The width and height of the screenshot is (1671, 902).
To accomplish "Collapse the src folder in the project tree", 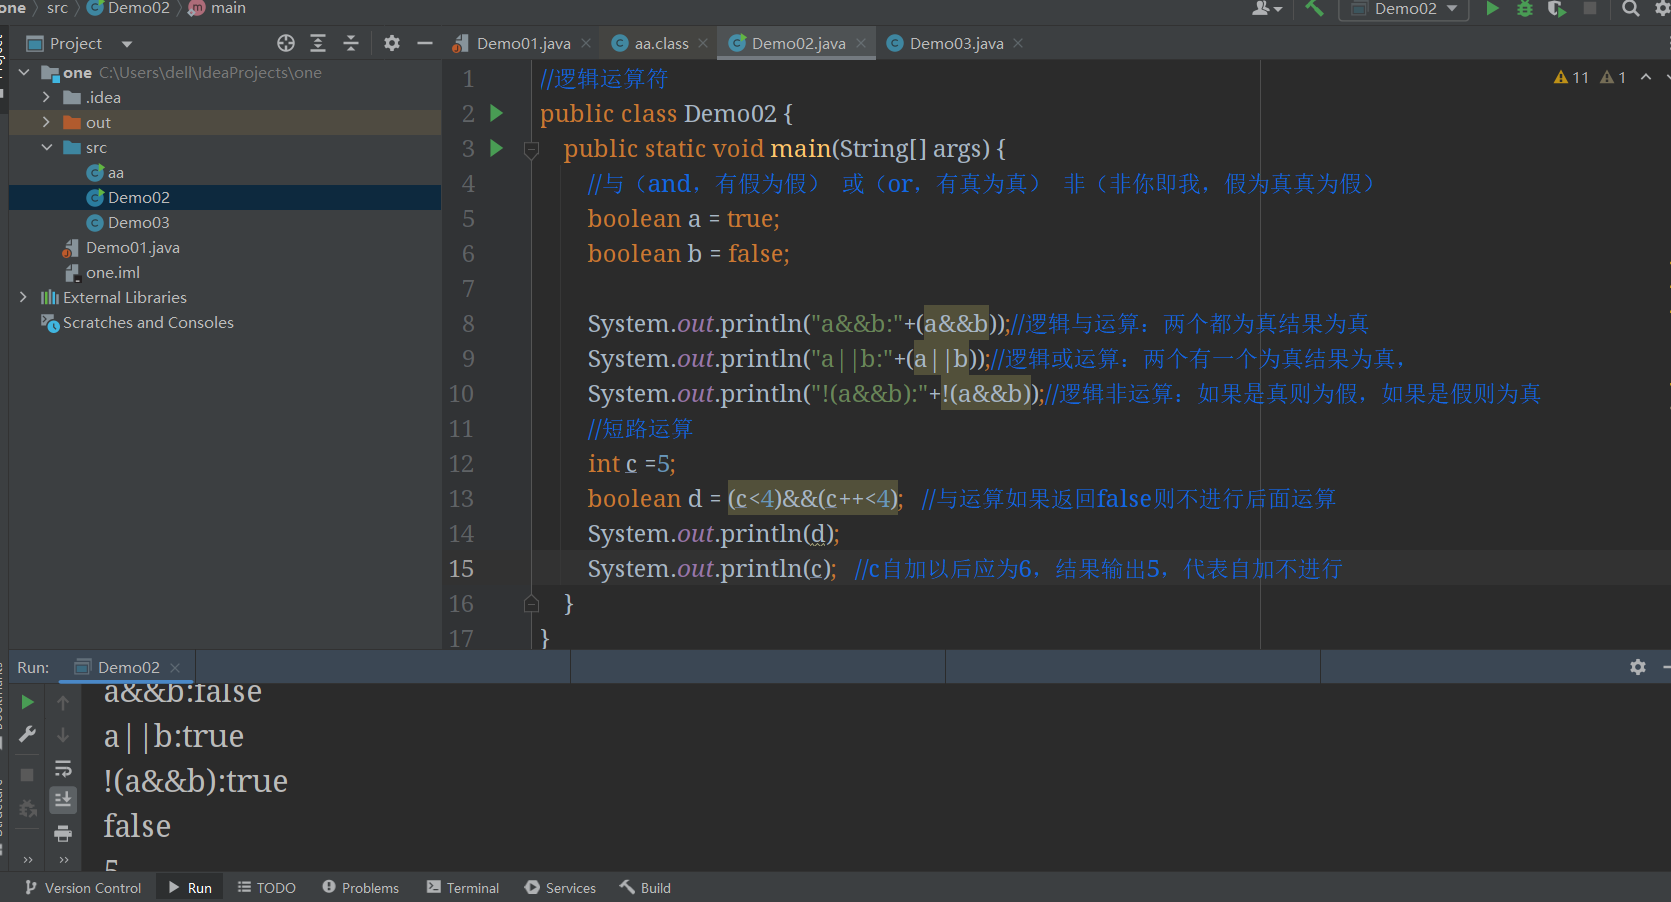I will coord(46,147).
